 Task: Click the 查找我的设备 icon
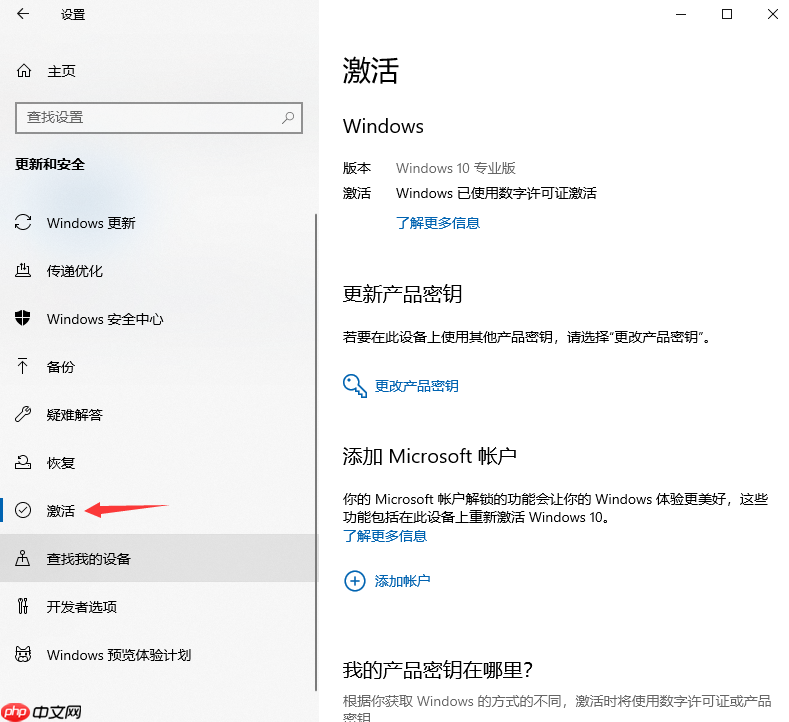[x=23, y=558]
